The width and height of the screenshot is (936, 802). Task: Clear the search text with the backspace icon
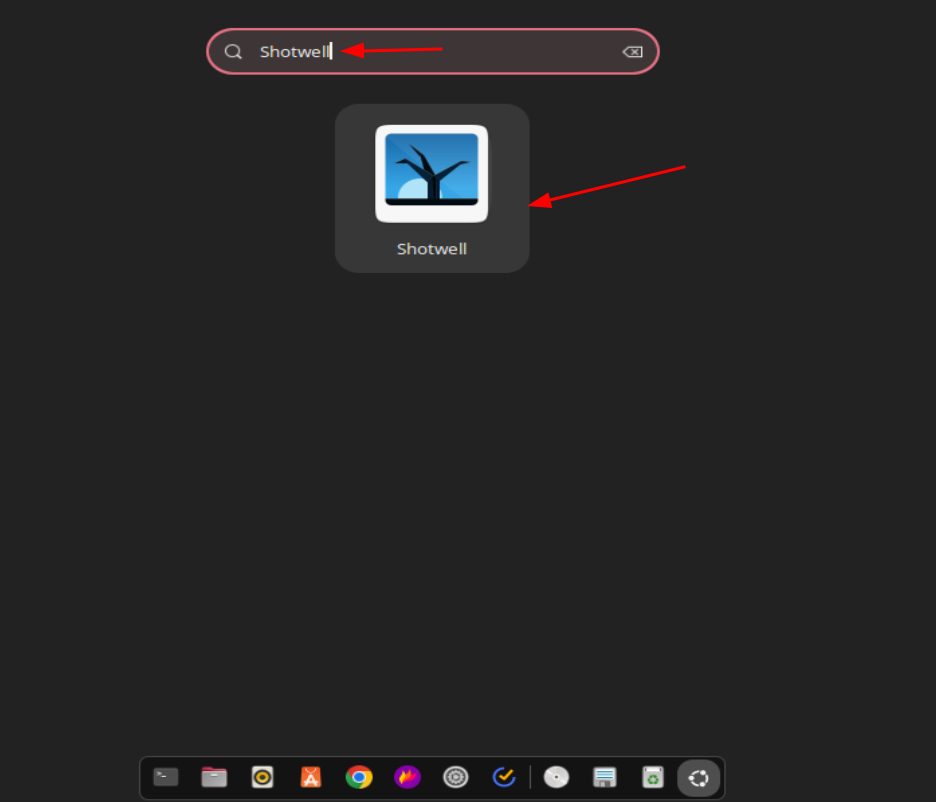click(632, 52)
